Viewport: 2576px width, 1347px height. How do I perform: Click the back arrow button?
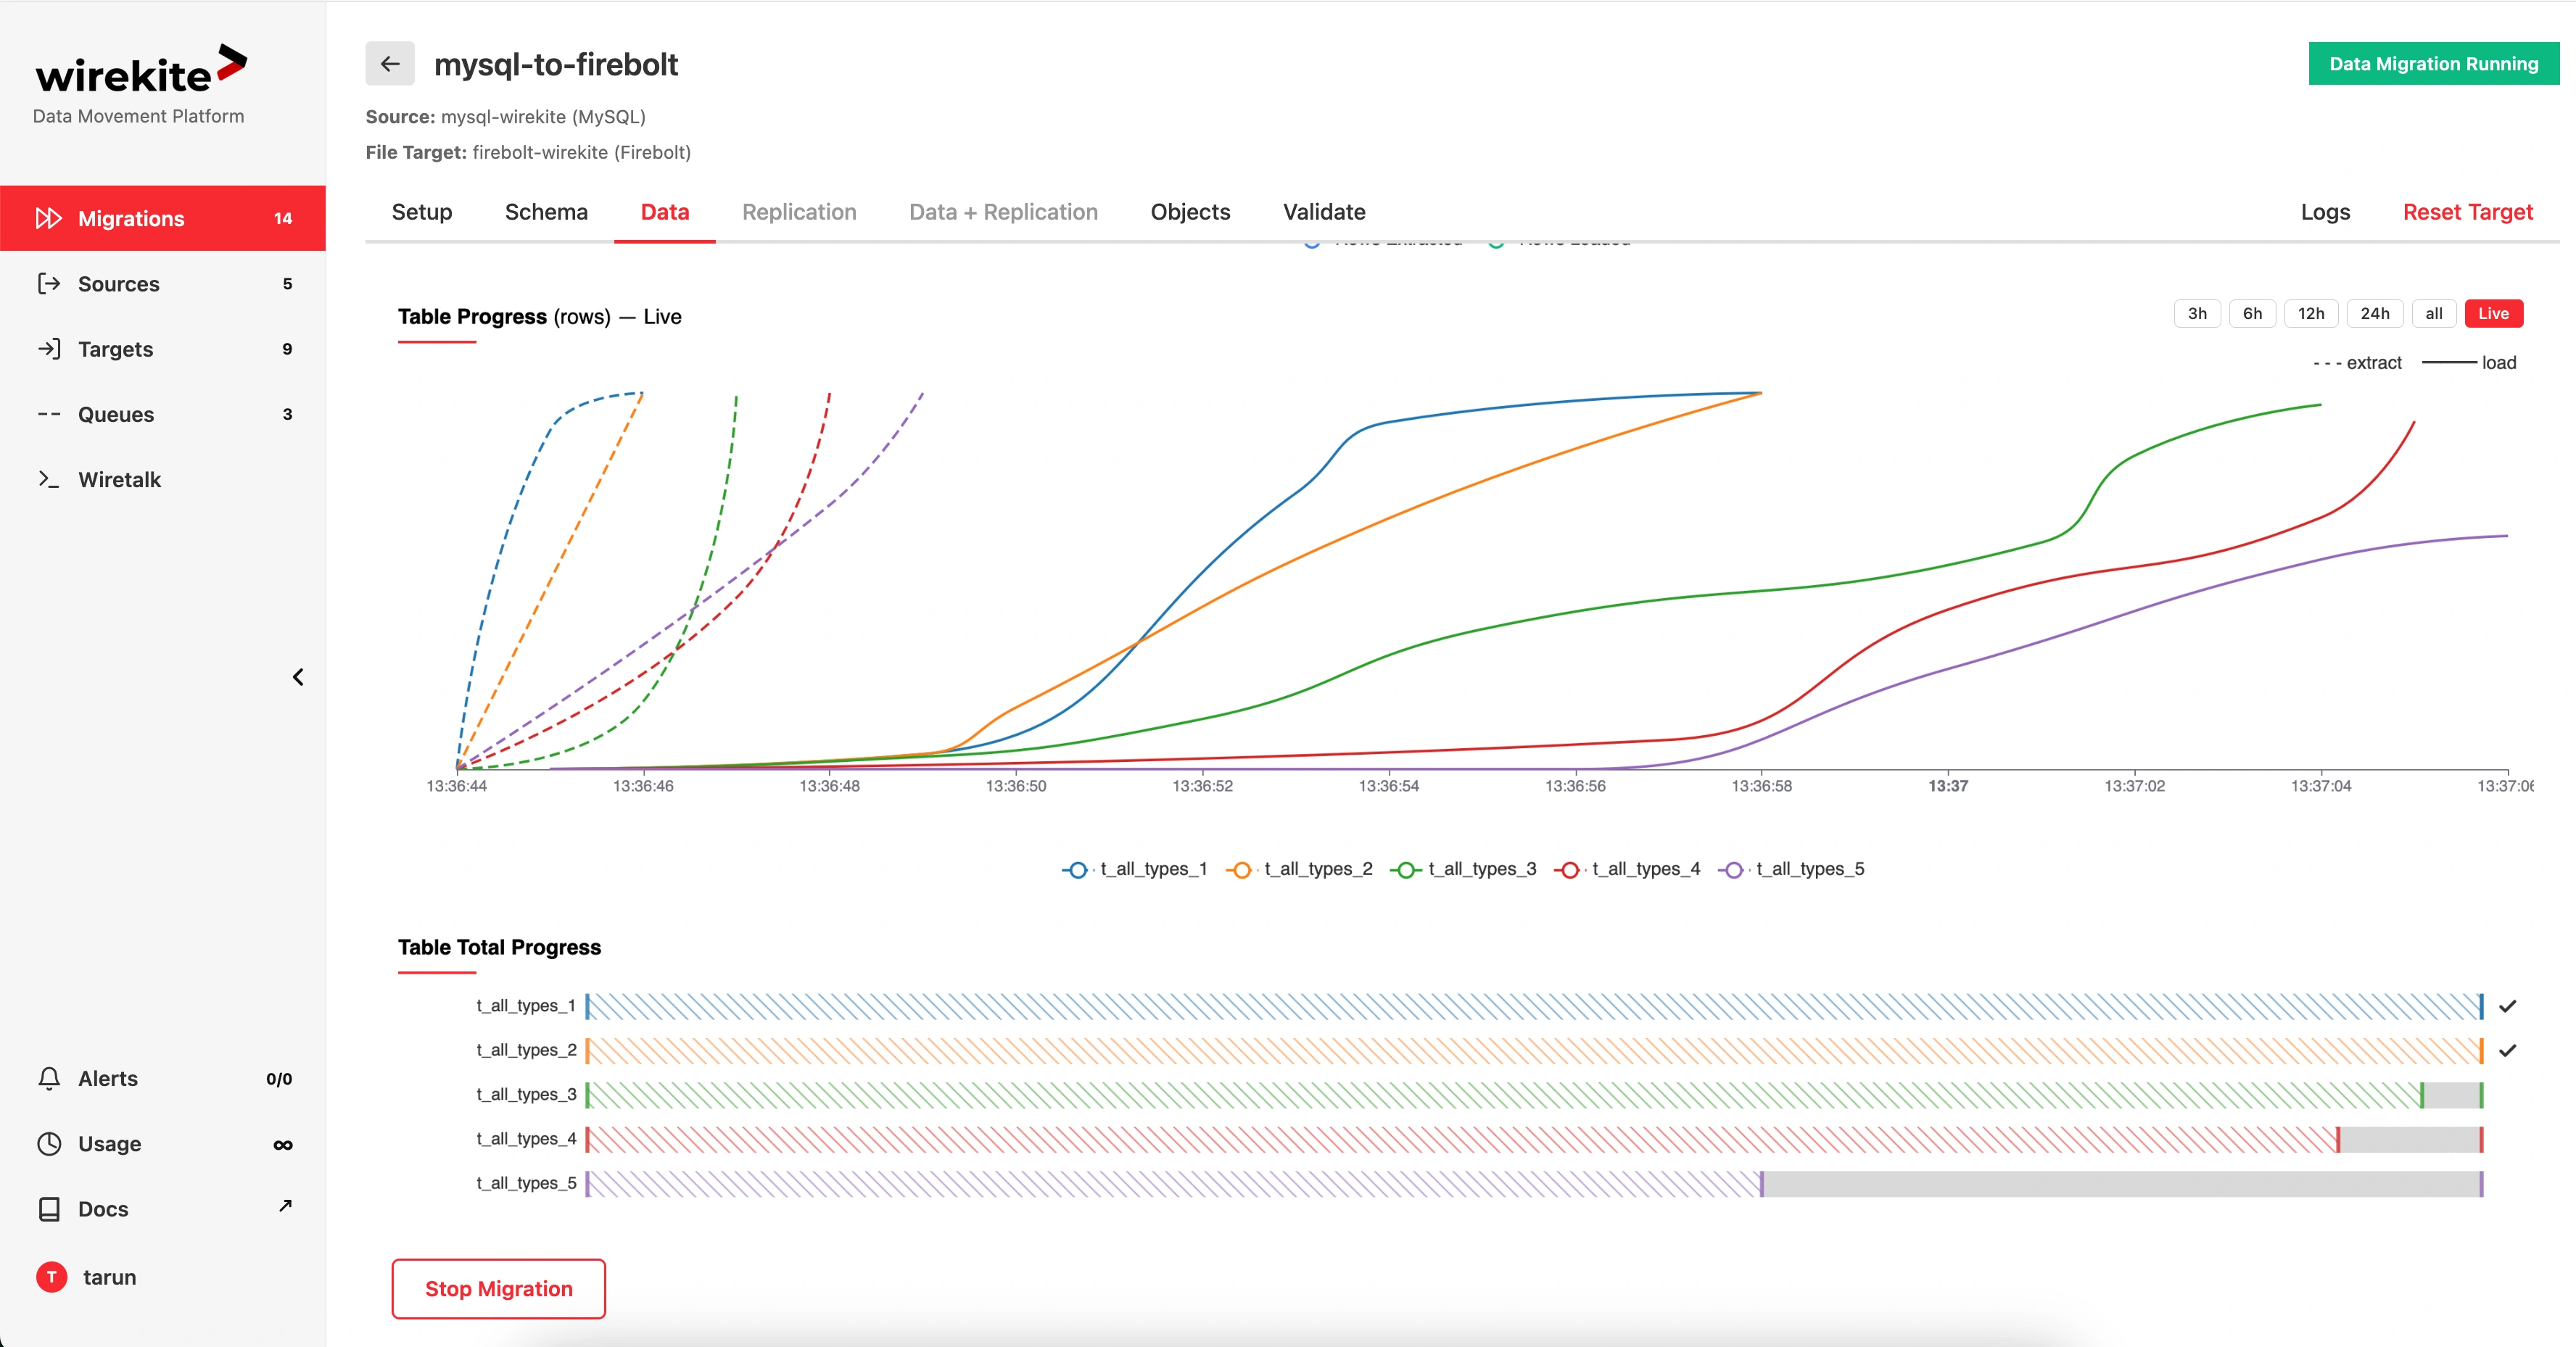tap(390, 64)
